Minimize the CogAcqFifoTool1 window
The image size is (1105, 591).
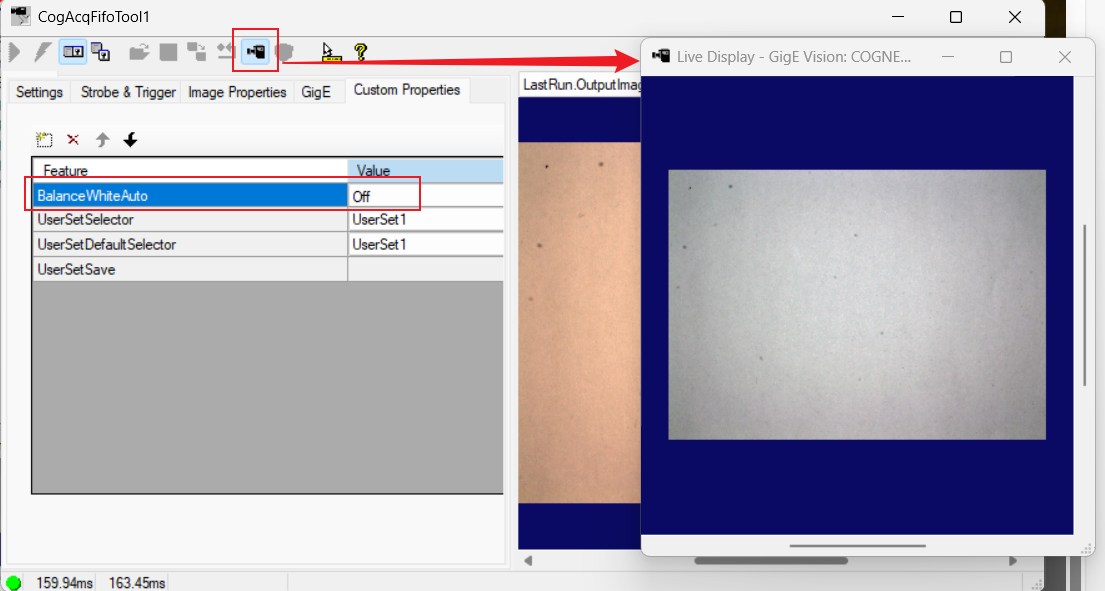click(898, 16)
